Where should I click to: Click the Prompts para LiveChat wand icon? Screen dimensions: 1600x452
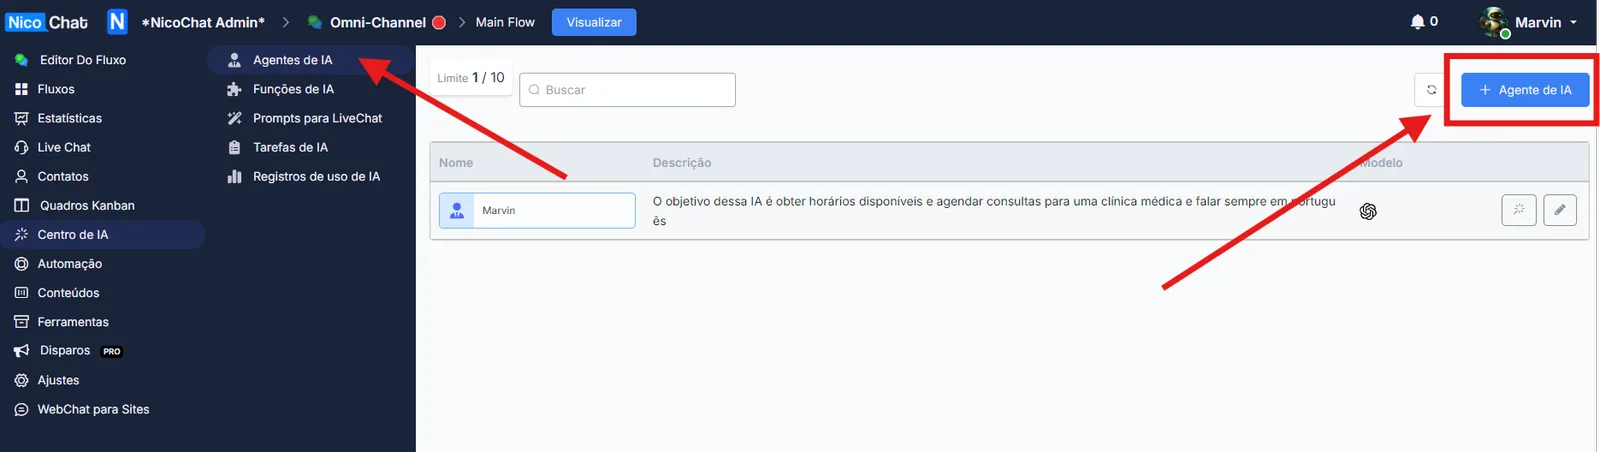pyautogui.click(x=235, y=118)
